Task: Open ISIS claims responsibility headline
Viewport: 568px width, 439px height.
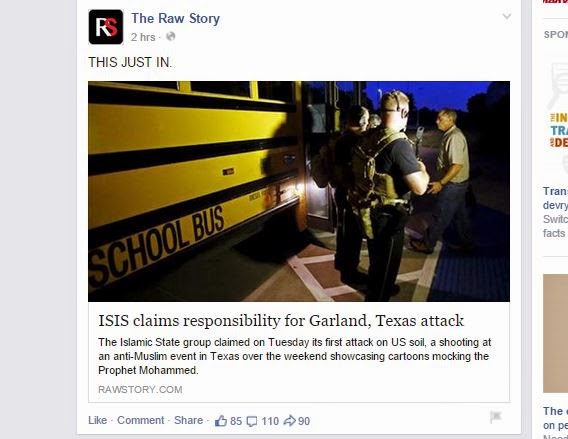Action: coord(281,321)
